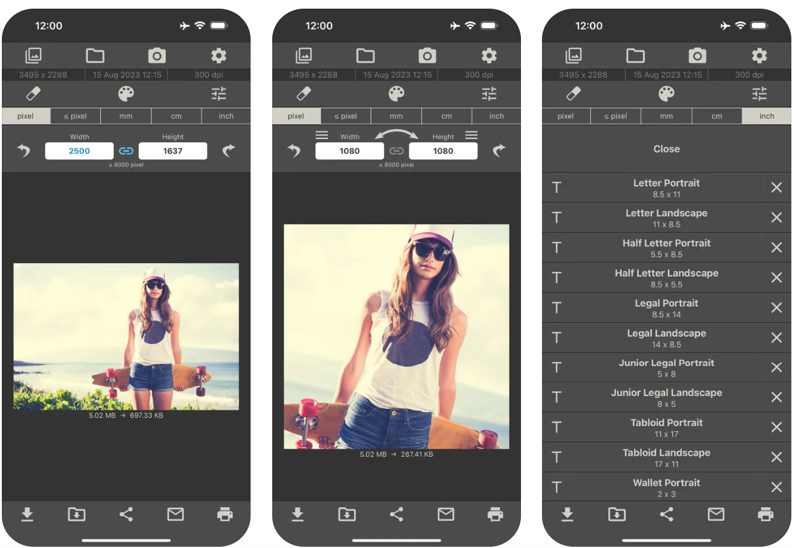Toggle the aspect ratio link between 2500 and 1637
The image size is (800, 548).
click(x=126, y=151)
